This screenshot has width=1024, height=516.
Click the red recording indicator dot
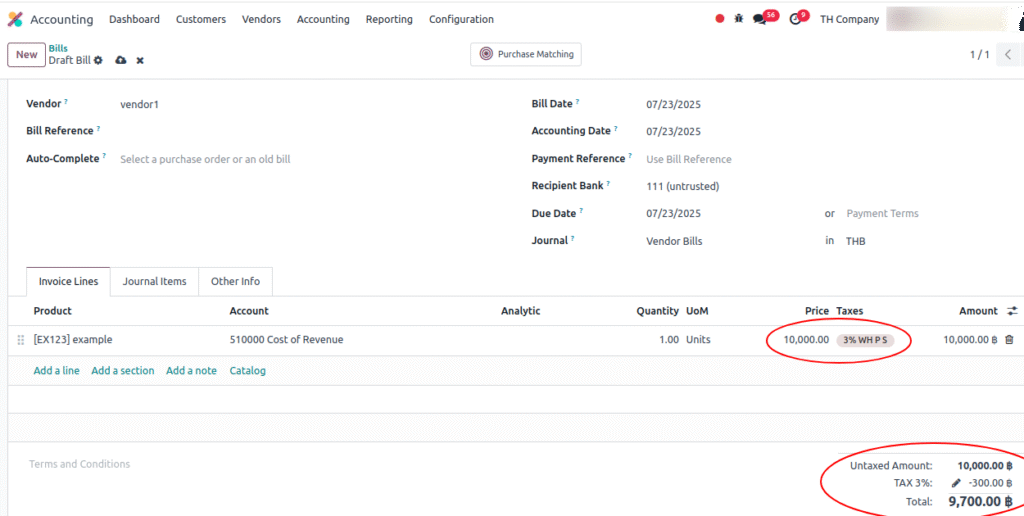pyautogui.click(x=720, y=19)
